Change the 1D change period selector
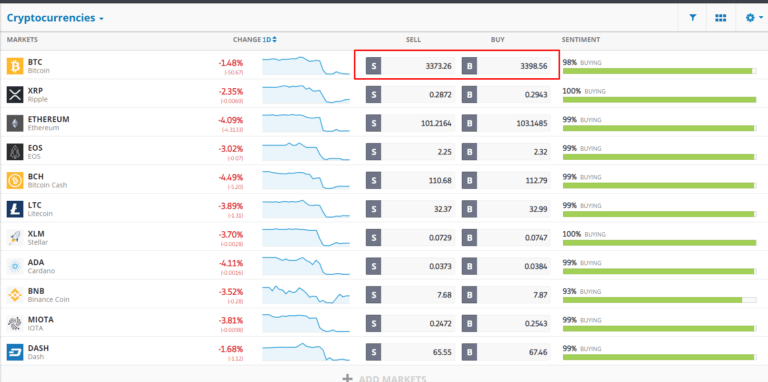Screen dimensions: 768x382 (269, 40)
